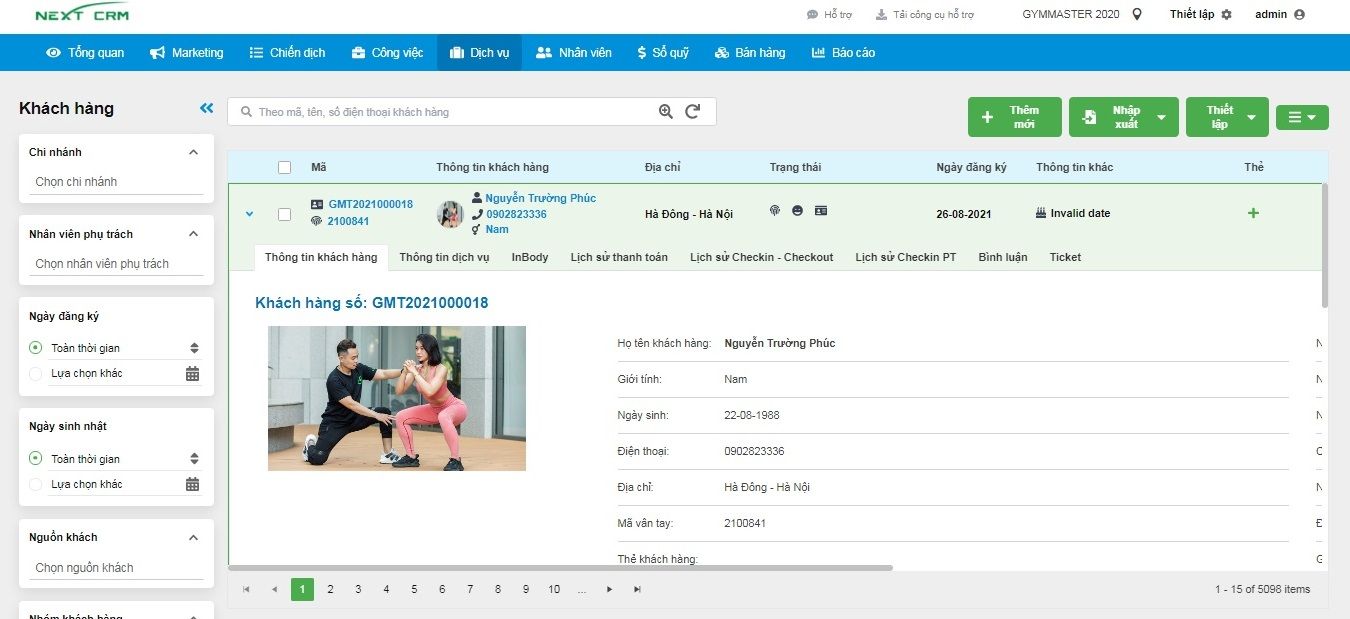Select the Toàn thời gian radio under Ngày sinh nhật

pos(35,458)
